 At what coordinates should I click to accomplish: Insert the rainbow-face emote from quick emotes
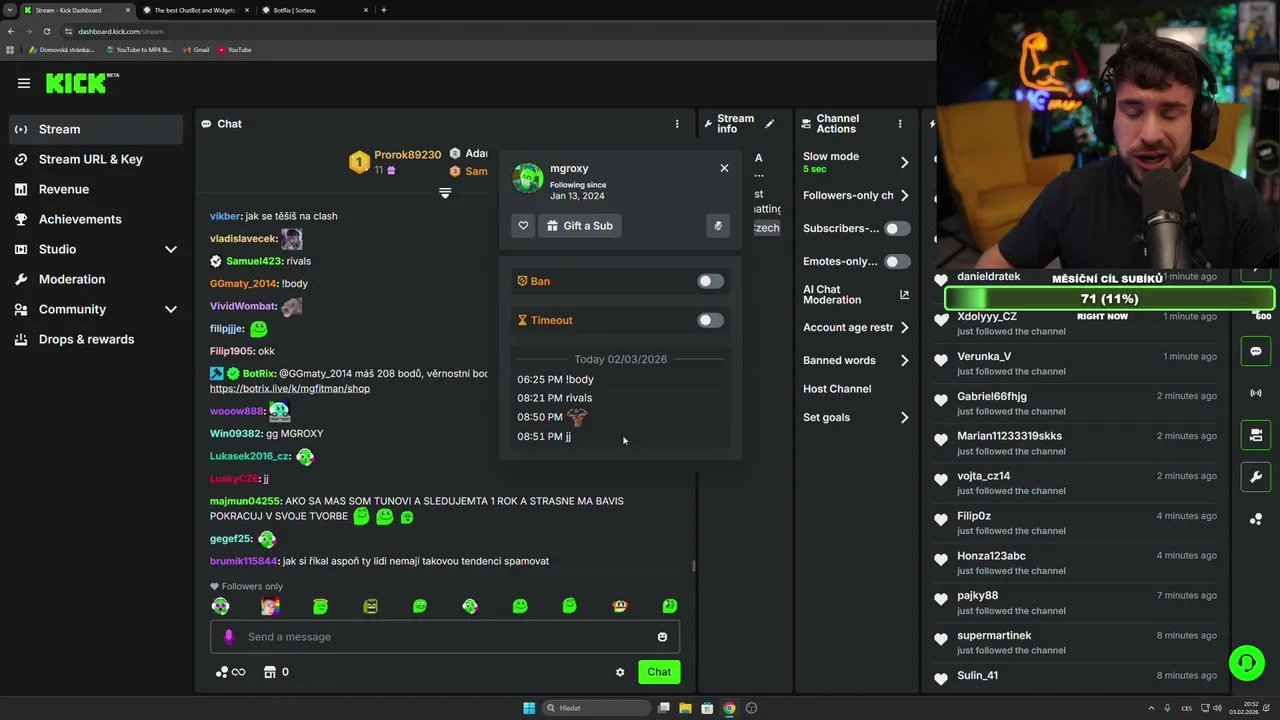[x=270, y=606]
